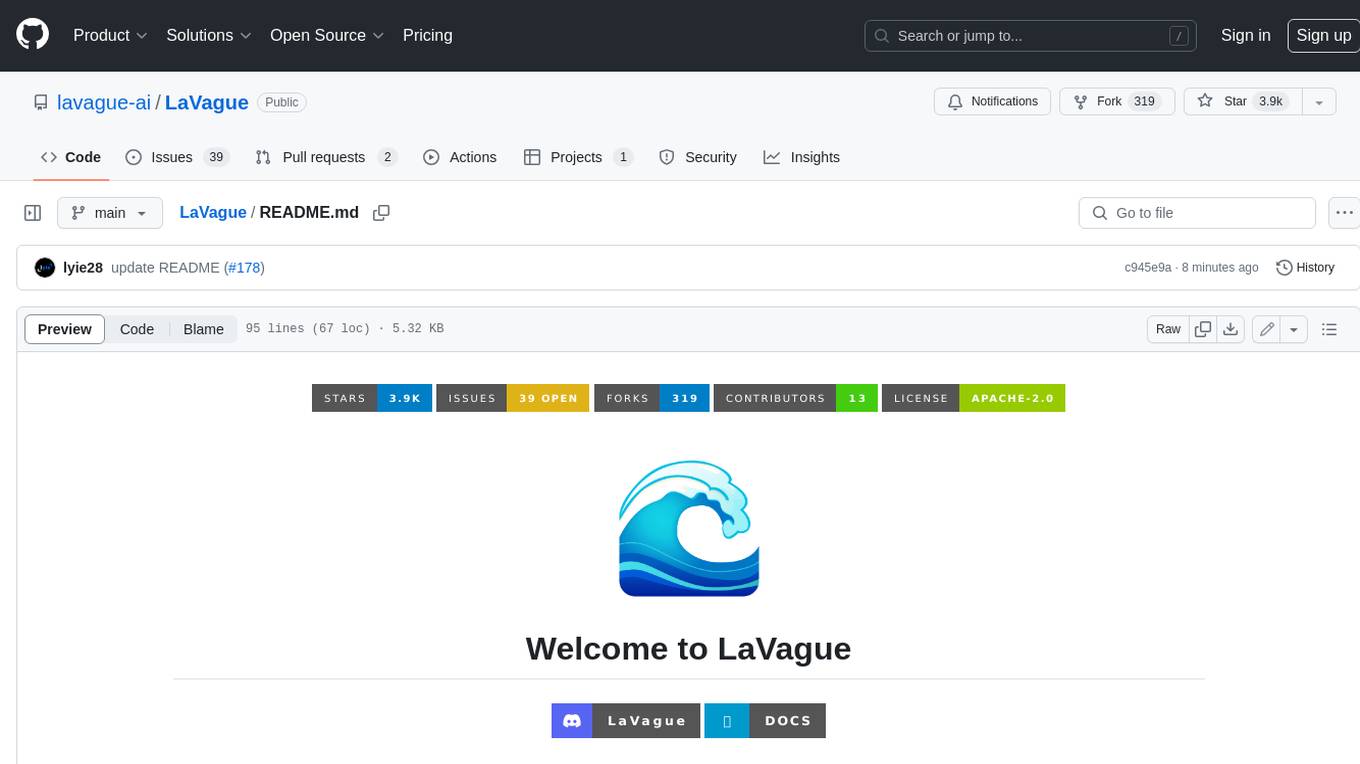The image size is (1360, 764).
Task: Expand the file tree side panel
Action: [33, 213]
